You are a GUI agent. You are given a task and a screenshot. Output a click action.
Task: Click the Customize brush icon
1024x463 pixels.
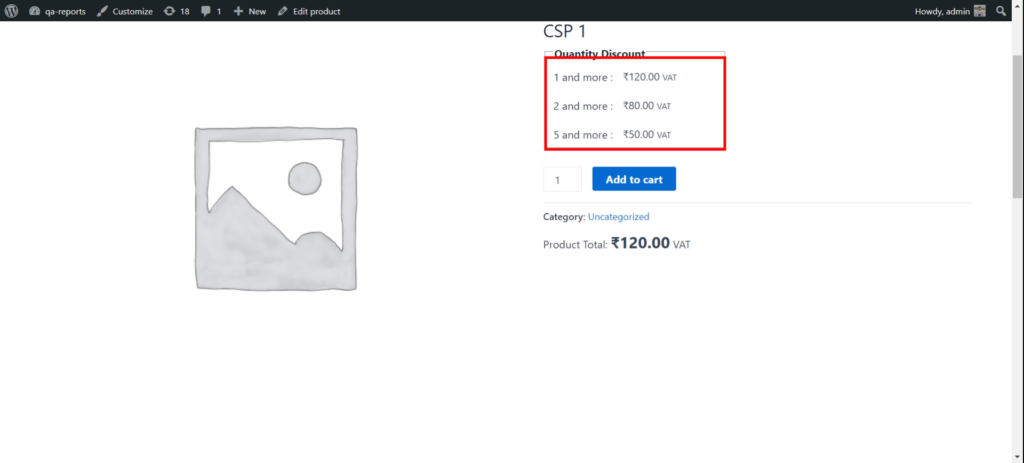pos(102,11)
